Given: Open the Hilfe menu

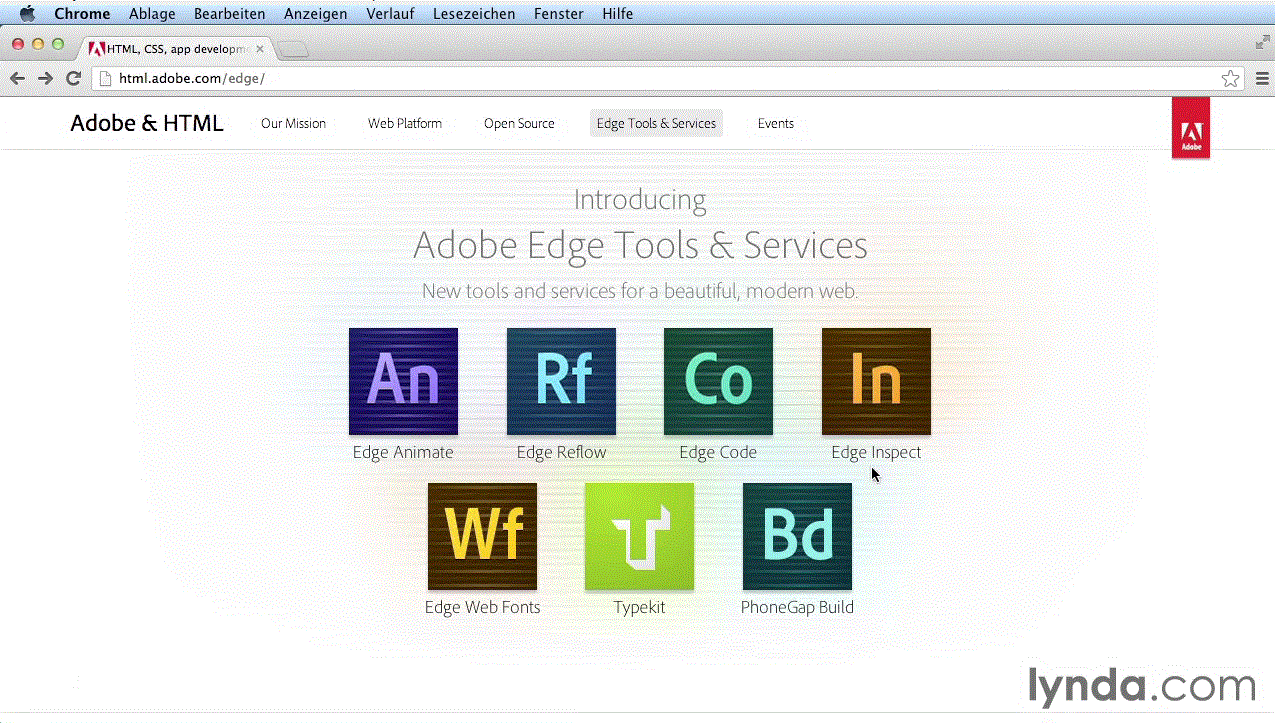Looking at the screenshot, I should click(x=617, y=13).
